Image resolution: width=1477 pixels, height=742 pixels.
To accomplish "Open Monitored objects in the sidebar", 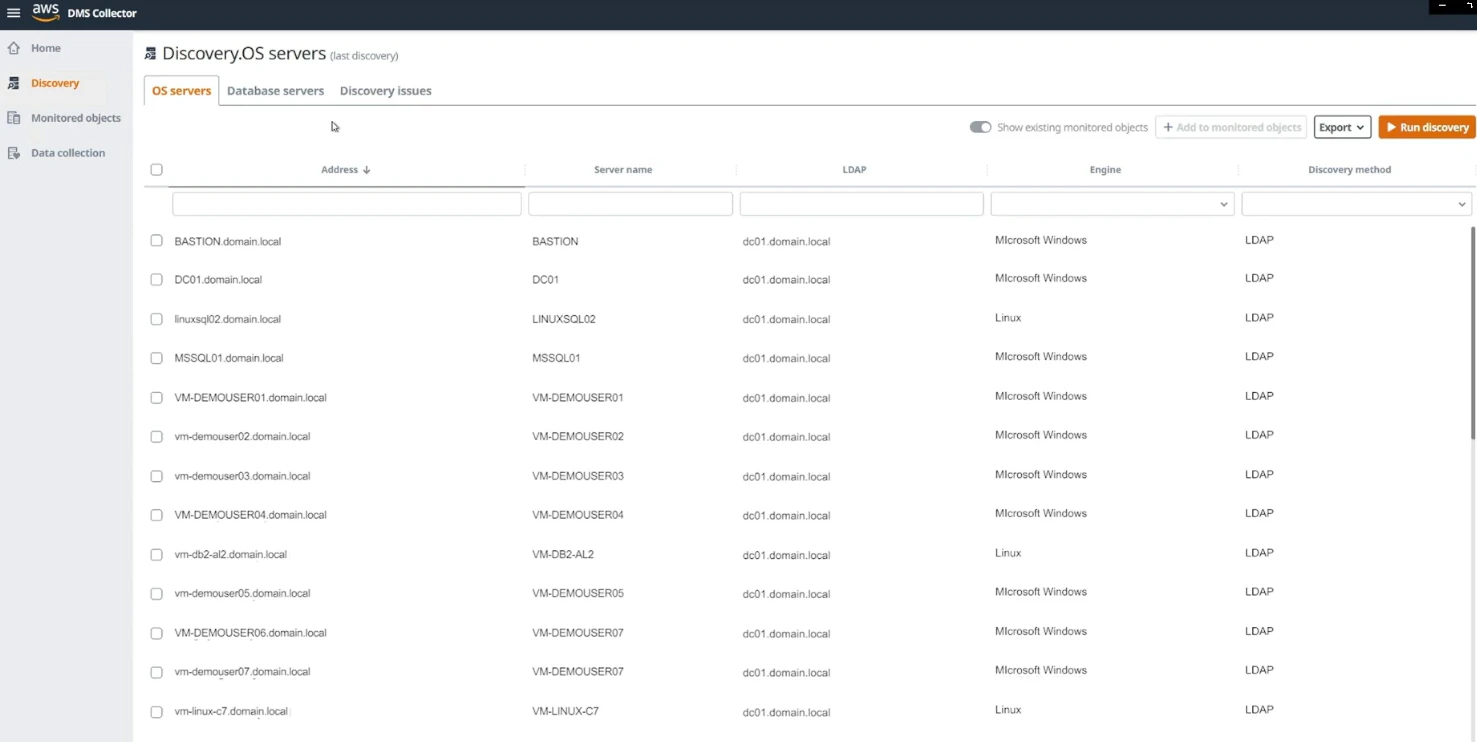I will click(75, 118).
